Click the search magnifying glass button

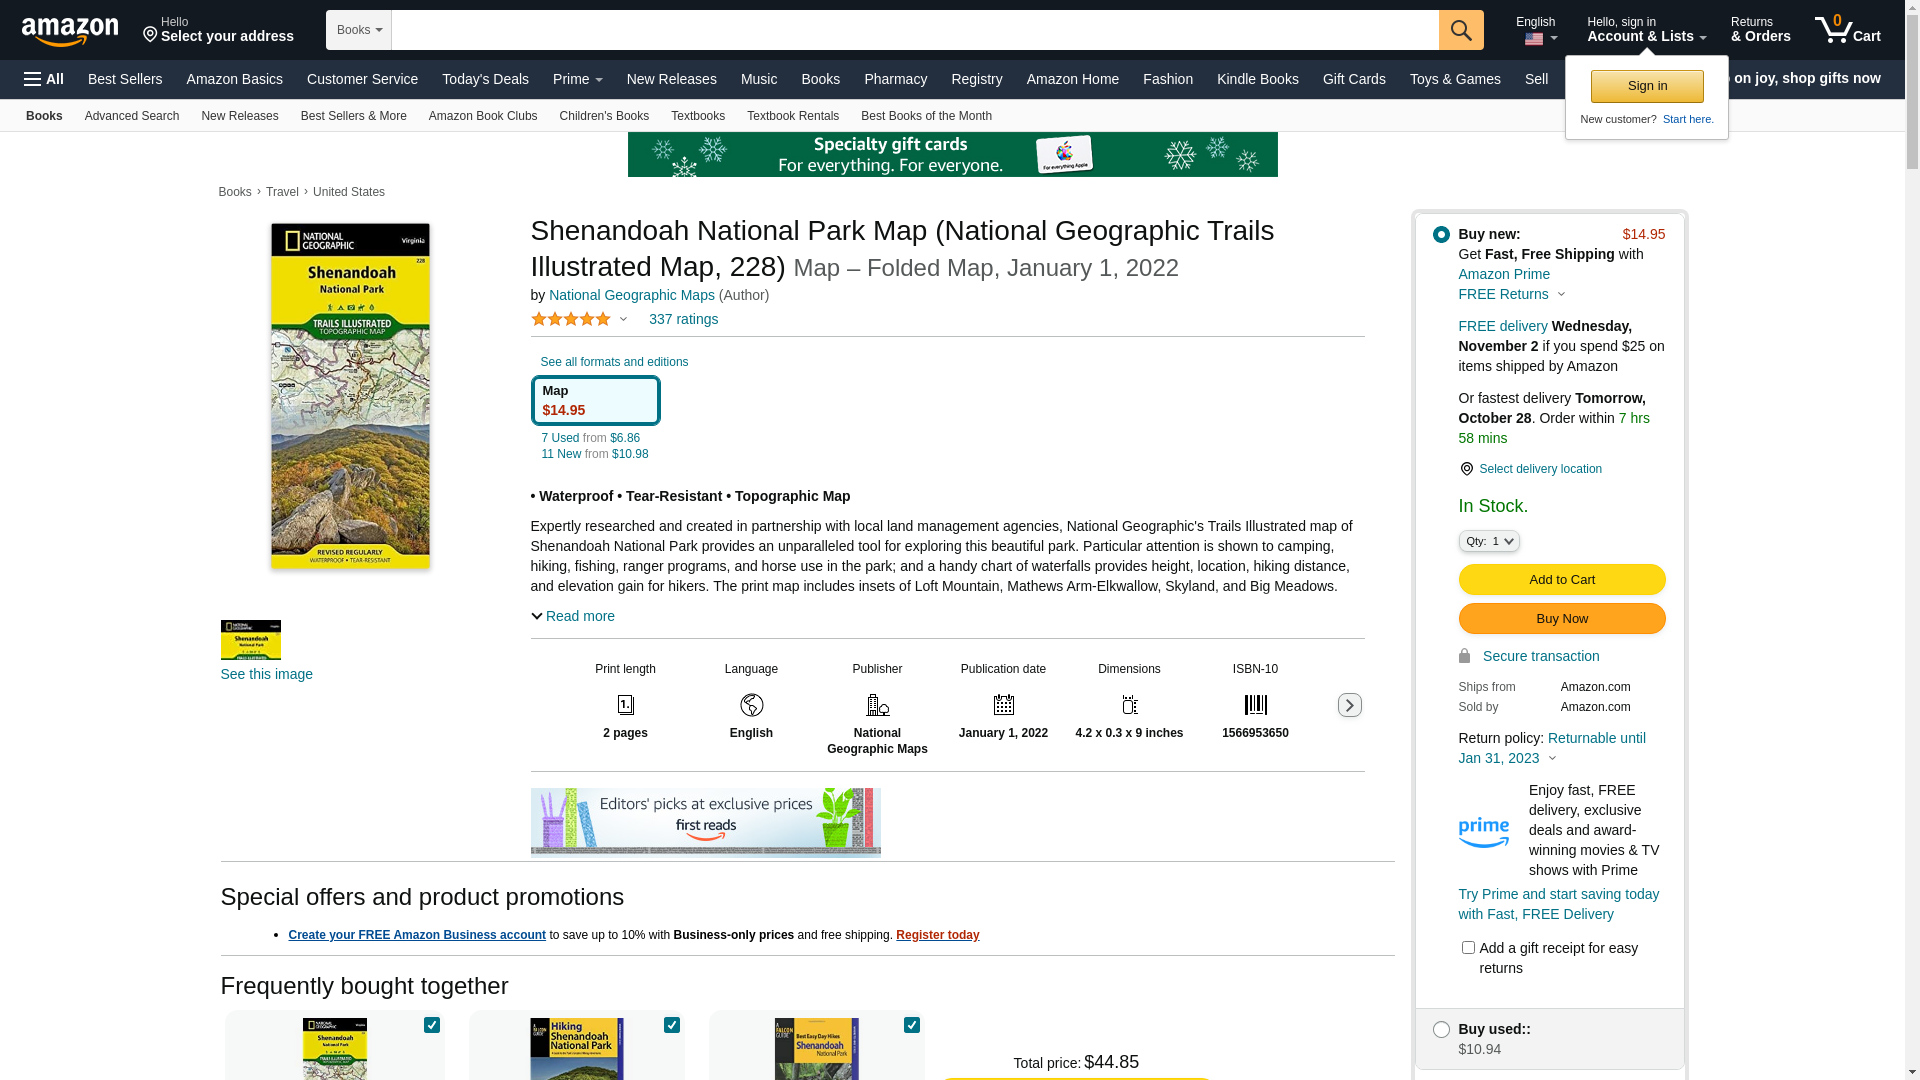click(1461, 30)
